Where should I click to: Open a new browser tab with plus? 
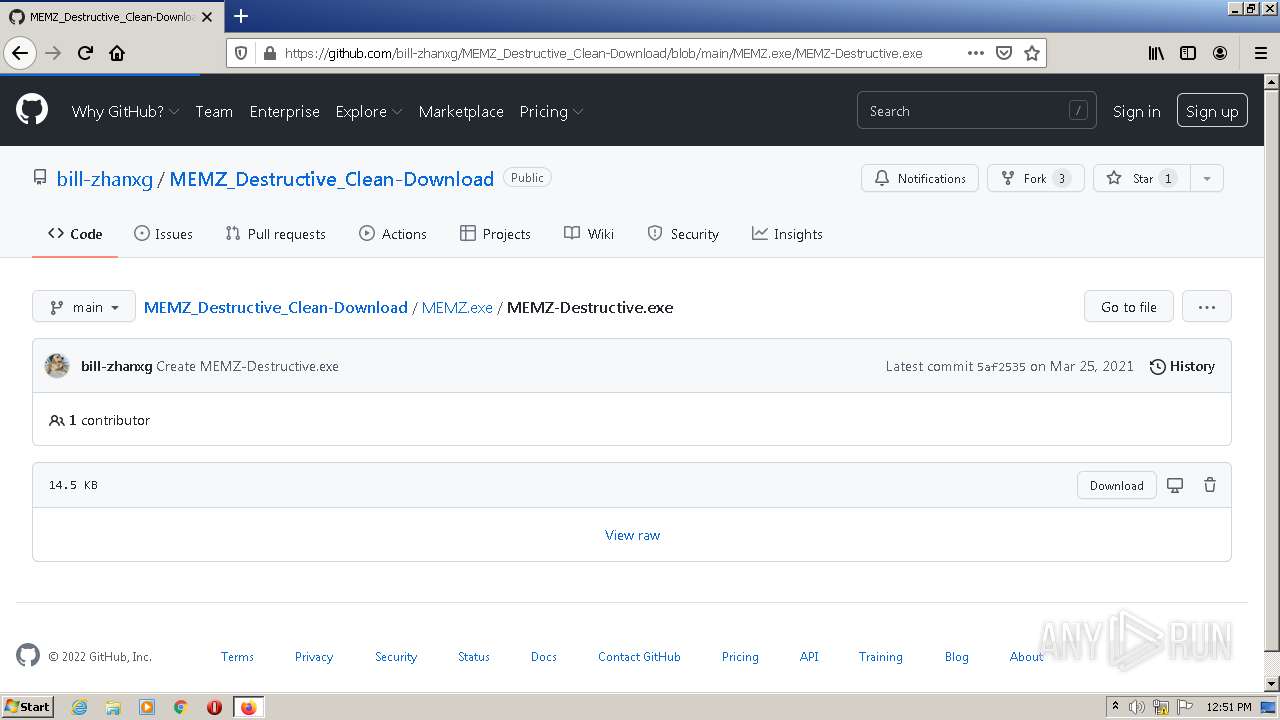pyautogui.click(x=241, y=16)
